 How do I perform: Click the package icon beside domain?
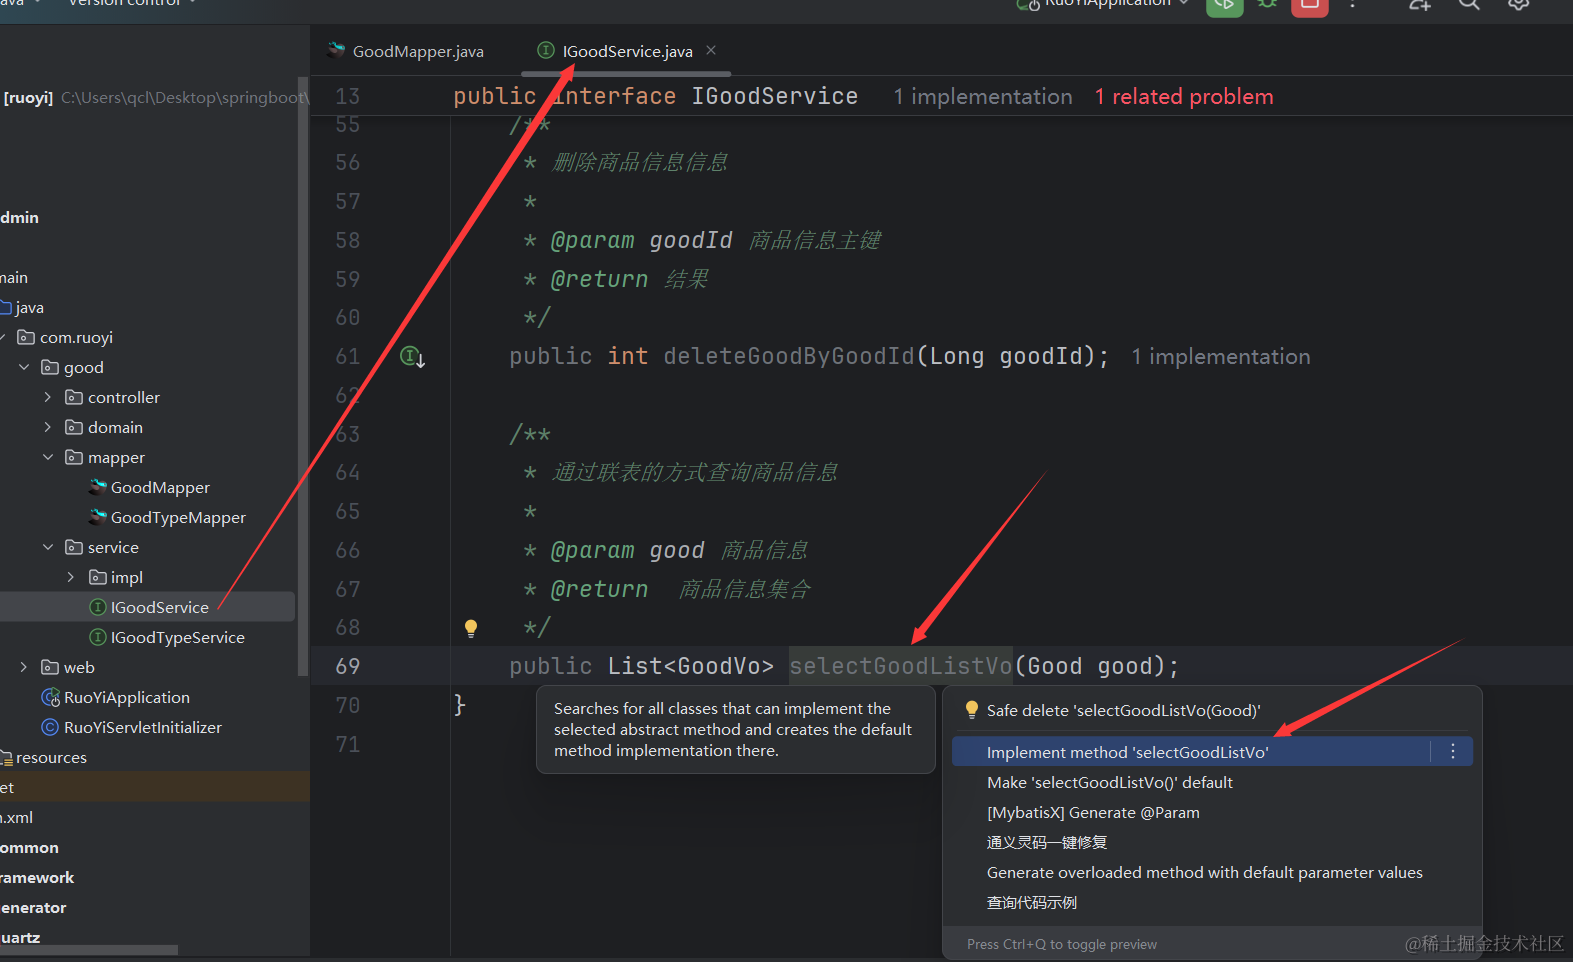(x=74, y=427)
